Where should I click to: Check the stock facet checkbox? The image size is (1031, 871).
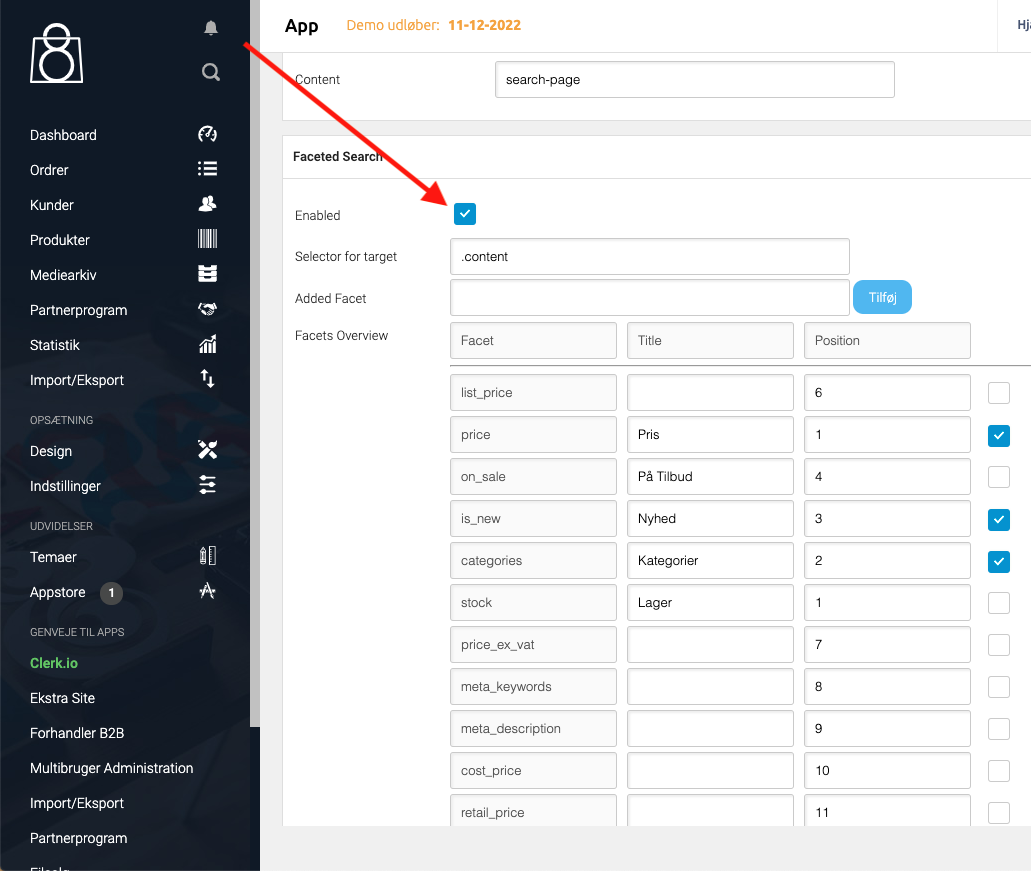point(998,603)
